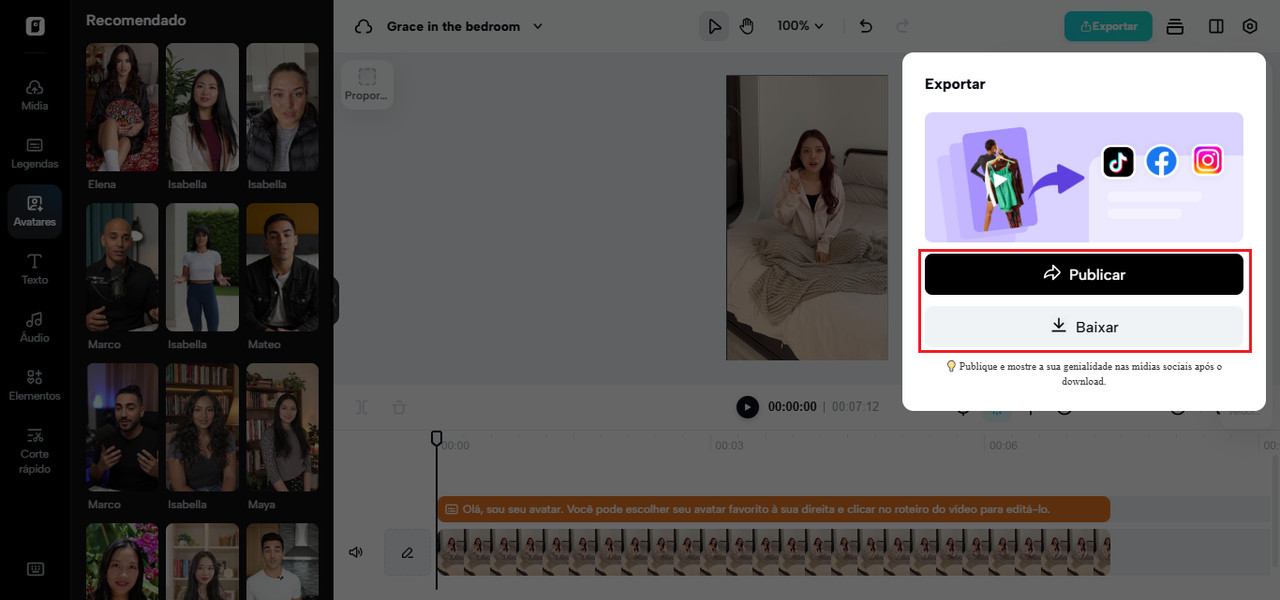Select the Texto tool in sidebar
The height and width of the screenshot is (600, 1280).
(35, 268)
